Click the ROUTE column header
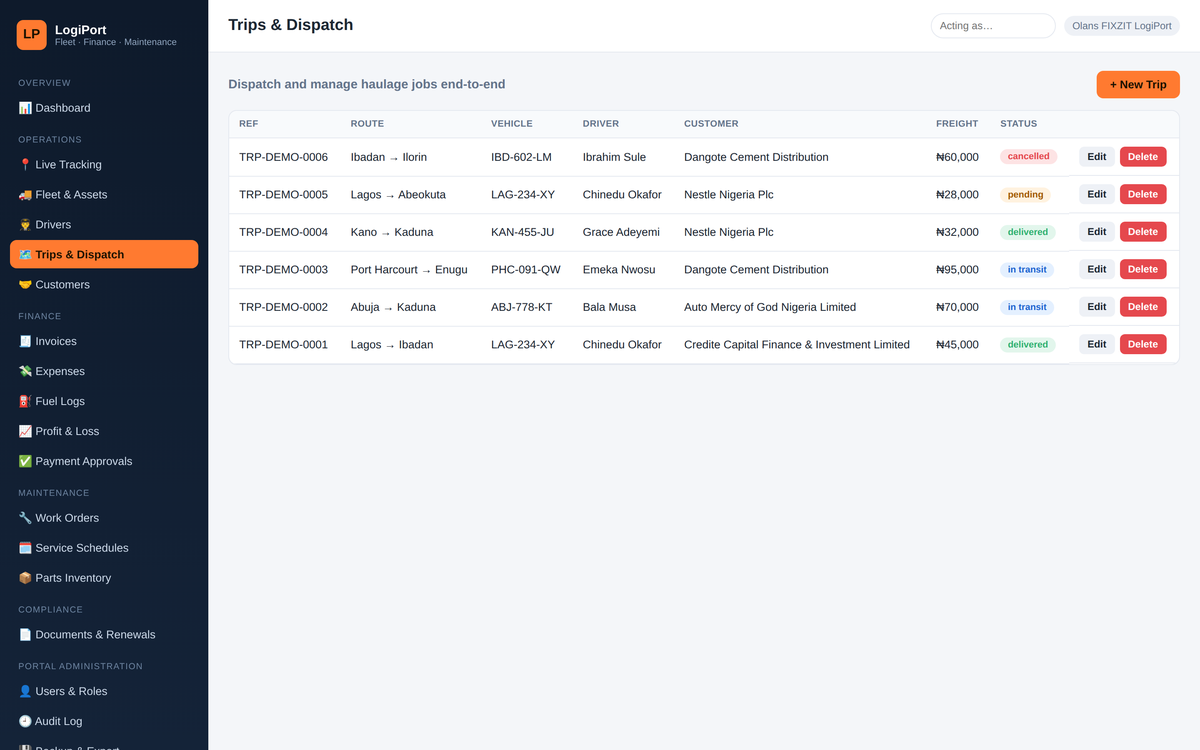Image resolution: width=1200 pixels, height=750 pixels. (367, 124)
